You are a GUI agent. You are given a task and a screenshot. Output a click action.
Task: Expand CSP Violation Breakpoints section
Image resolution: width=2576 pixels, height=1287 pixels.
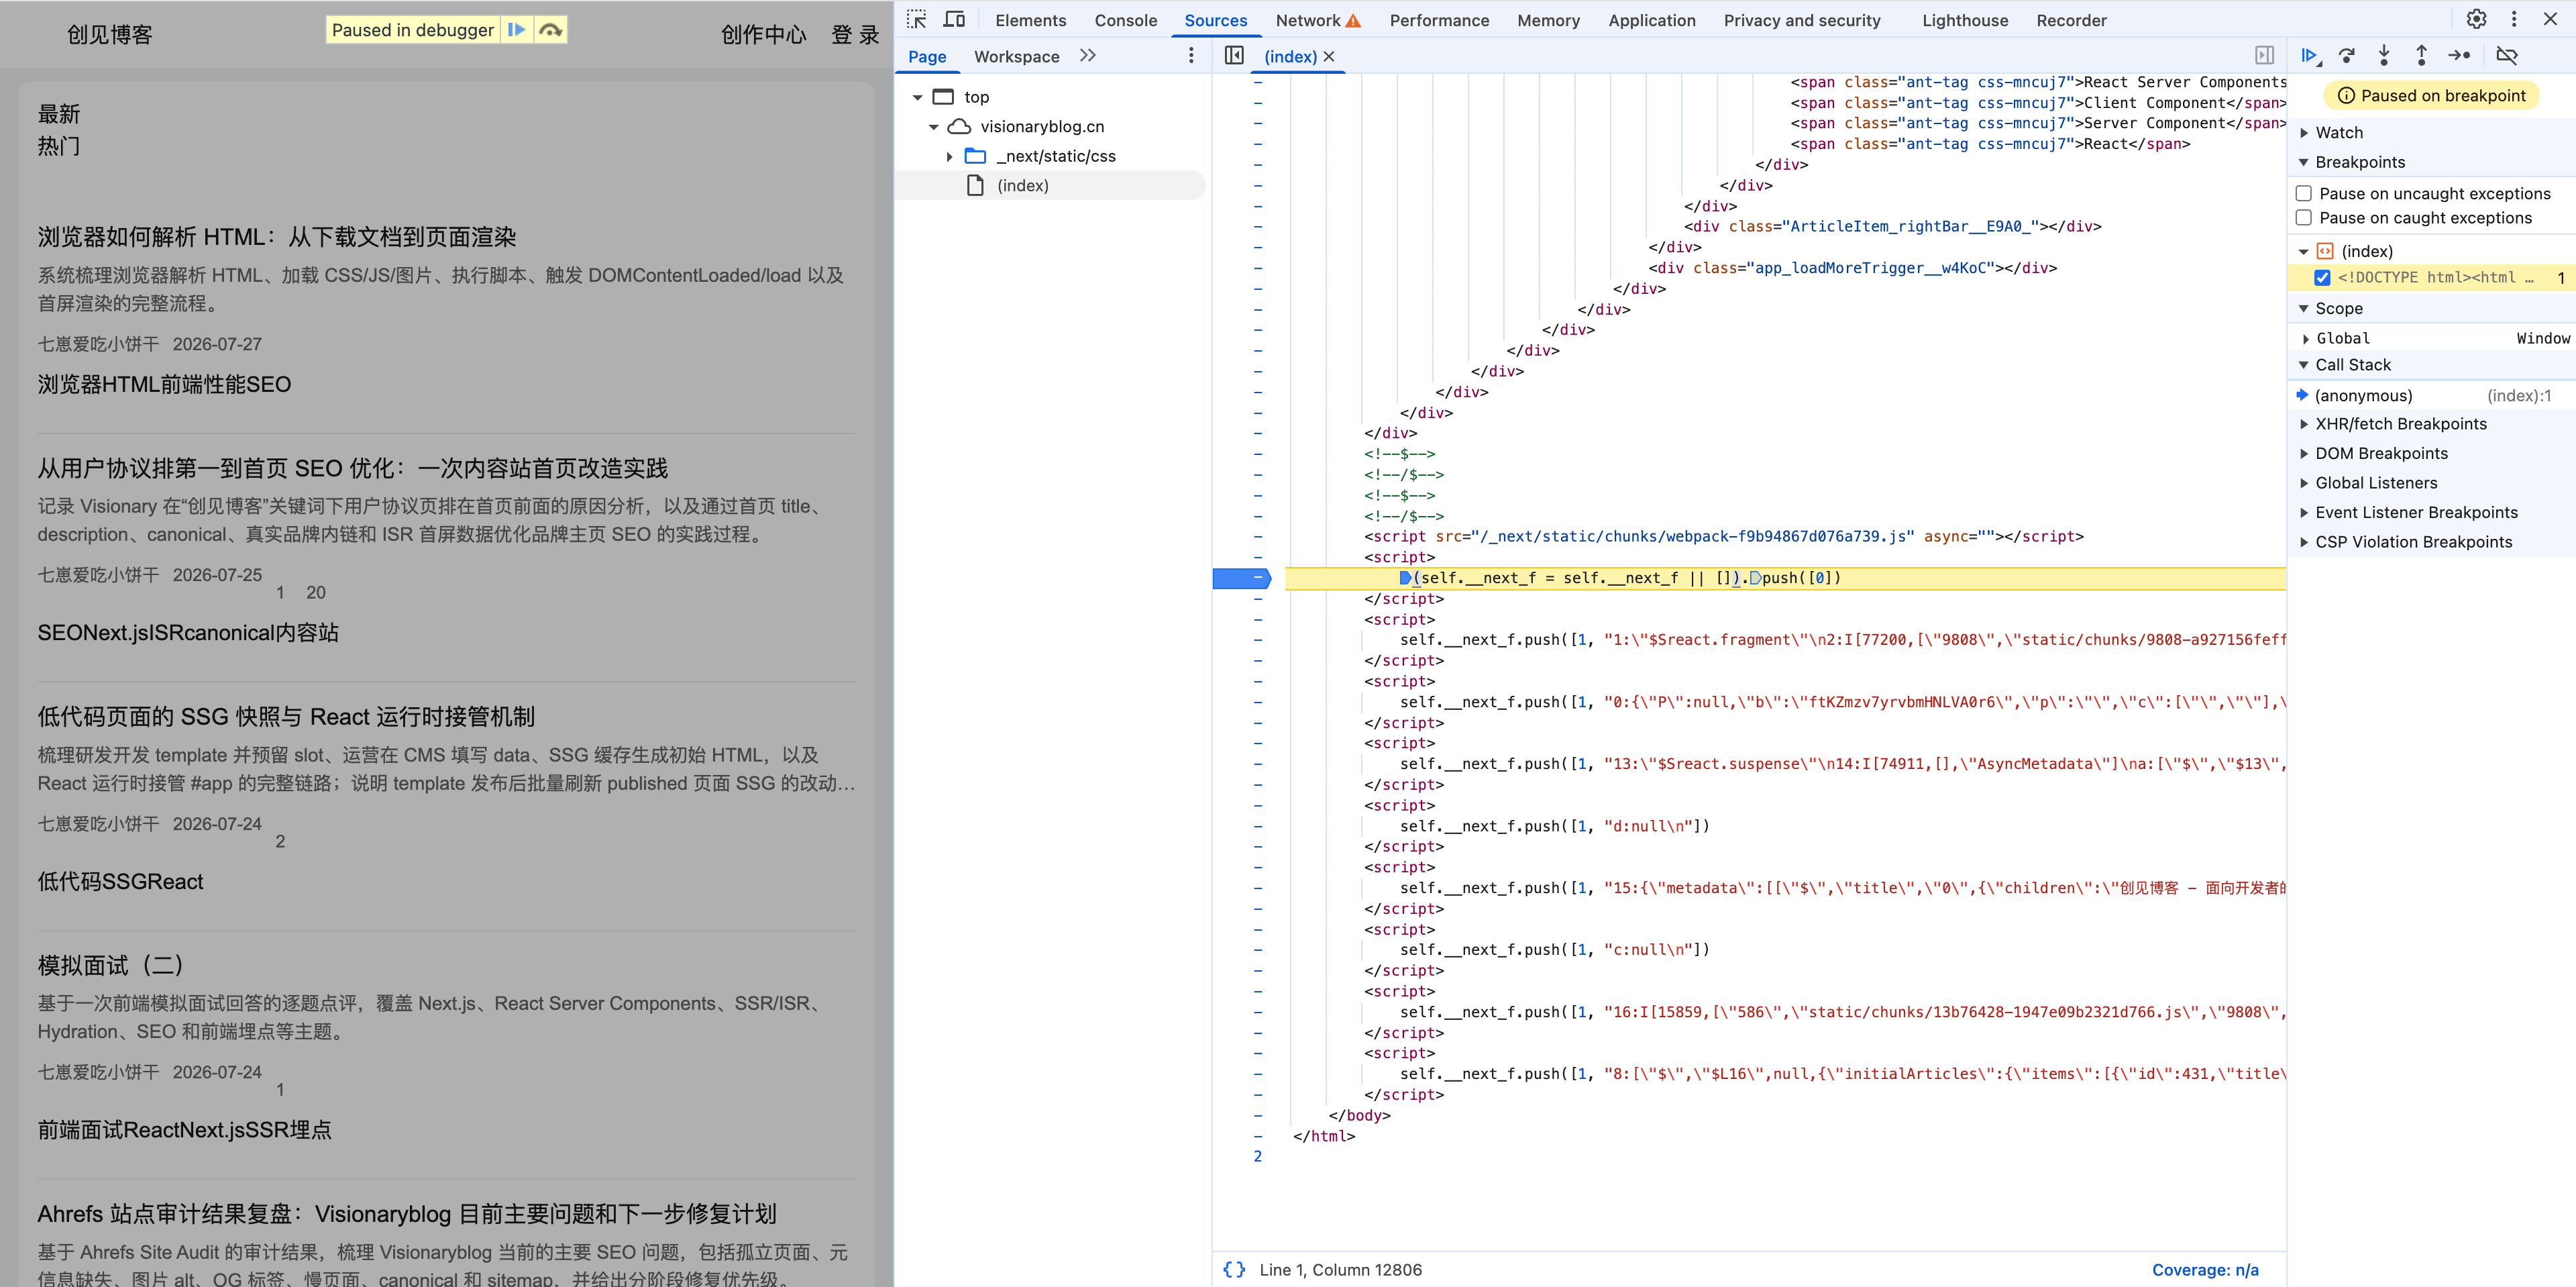pyautogui.click(x=2304, y=542)
